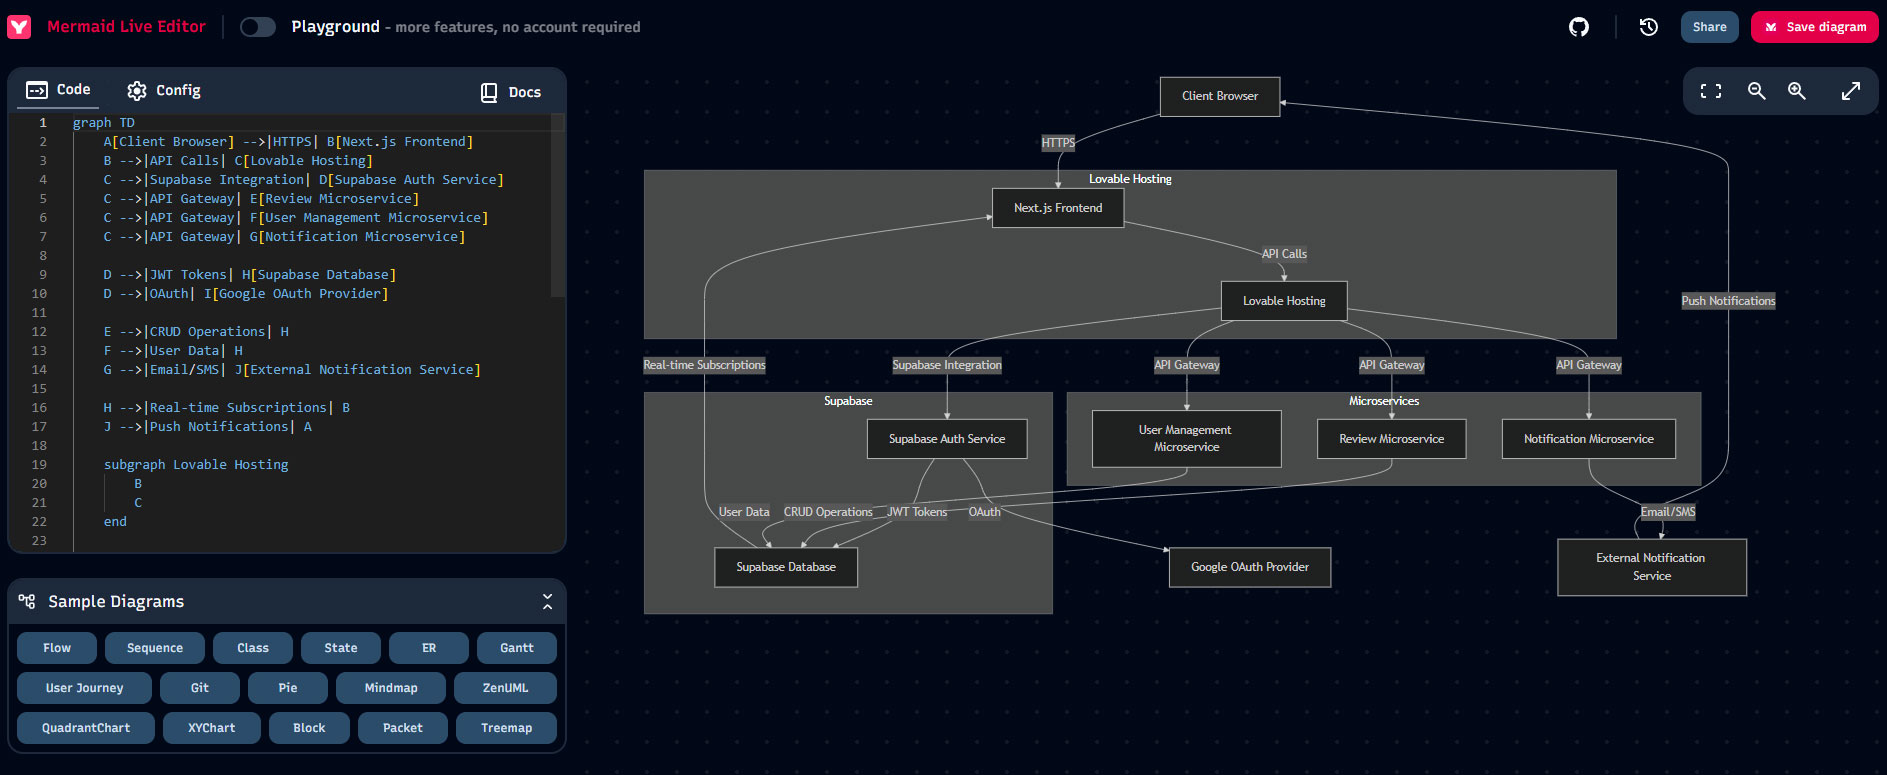
Task: Place cursor on 'graph TD' code line
Action: (x=104, y=123)
